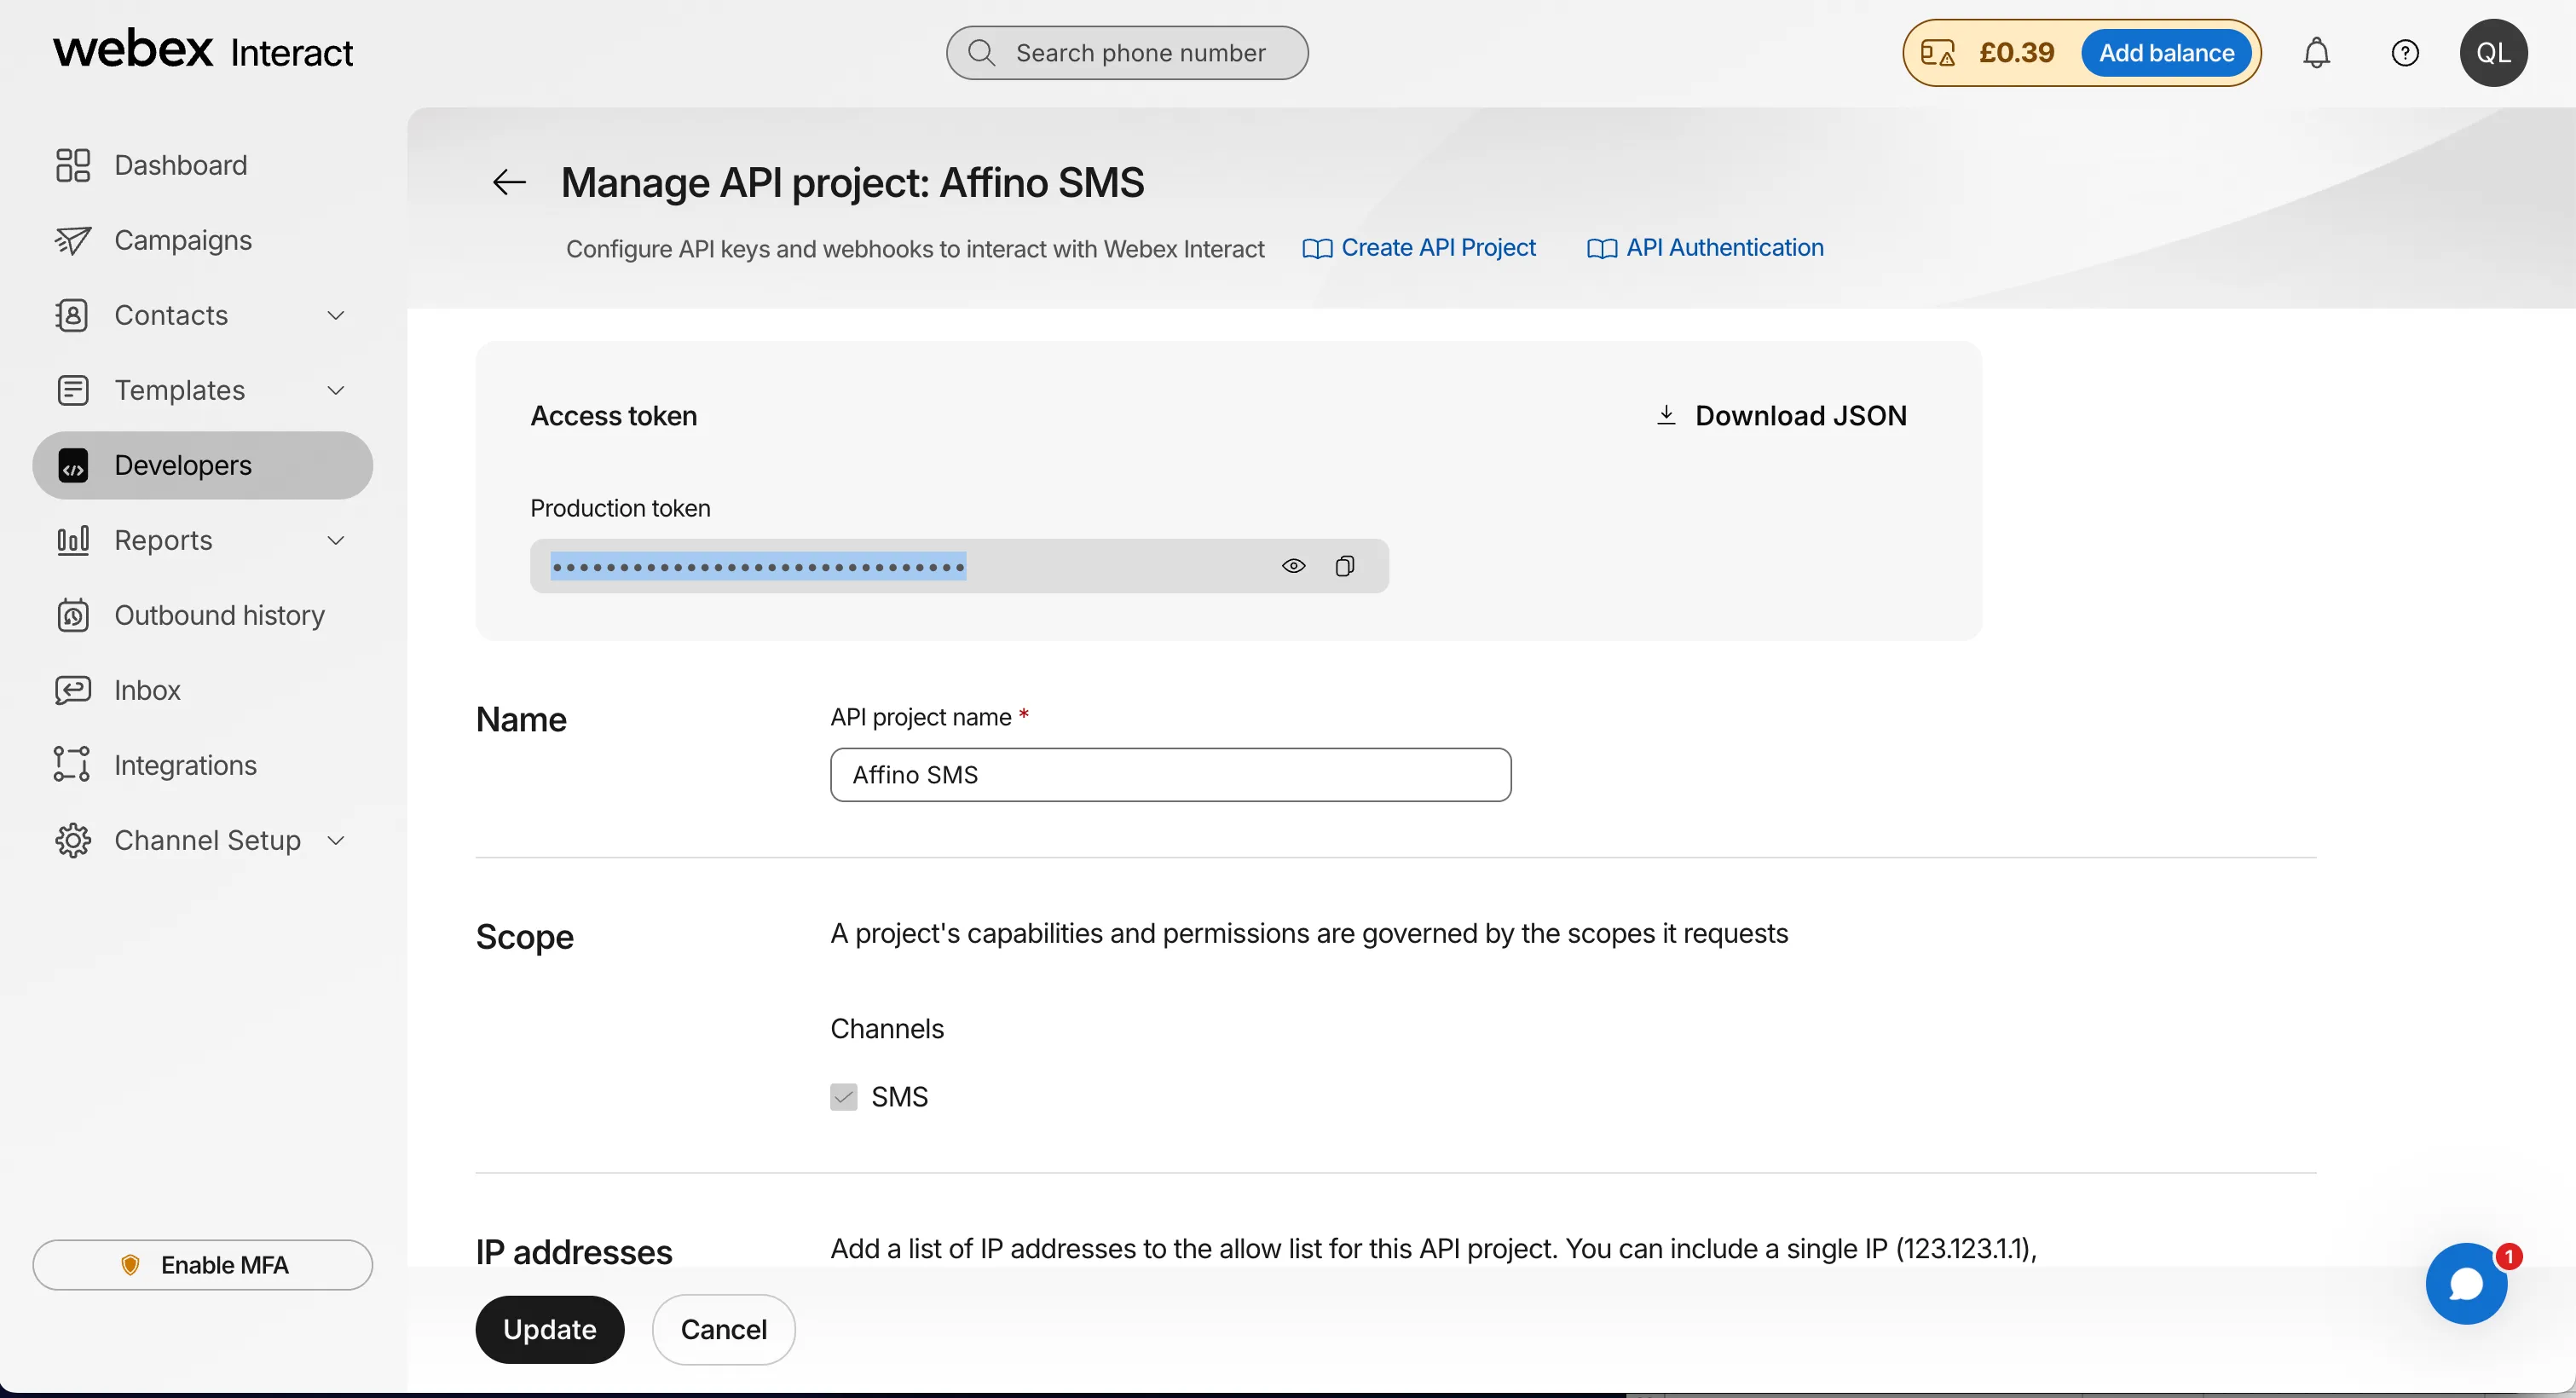Click Enable MFA button
2576x1398 pixels.
tap(203, 1265)
